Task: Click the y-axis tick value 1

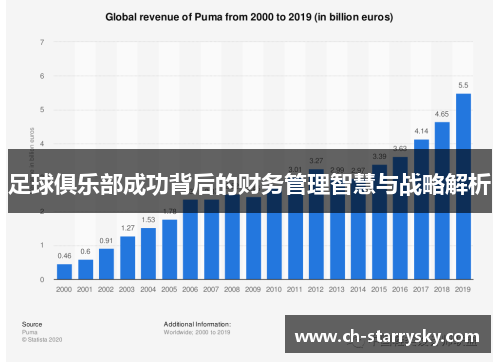Action: (x=42, y=245)
